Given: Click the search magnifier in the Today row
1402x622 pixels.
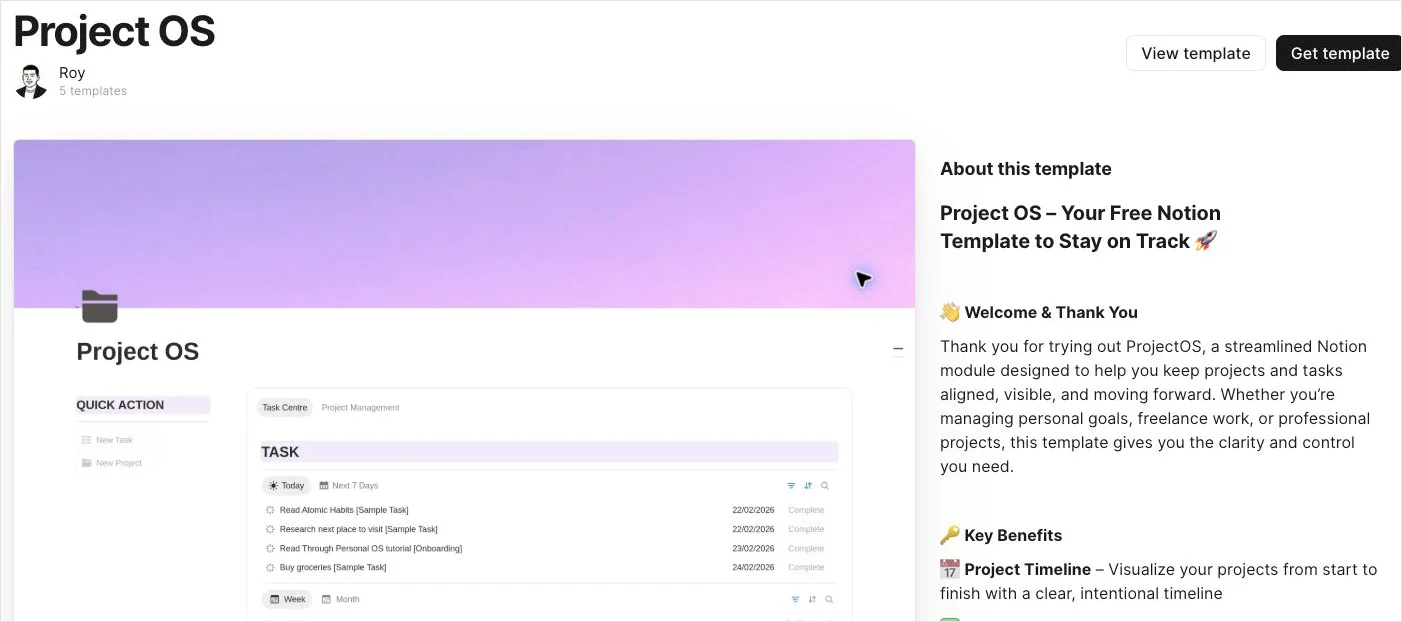Looking at the screenshot, I should coord(825,486).
